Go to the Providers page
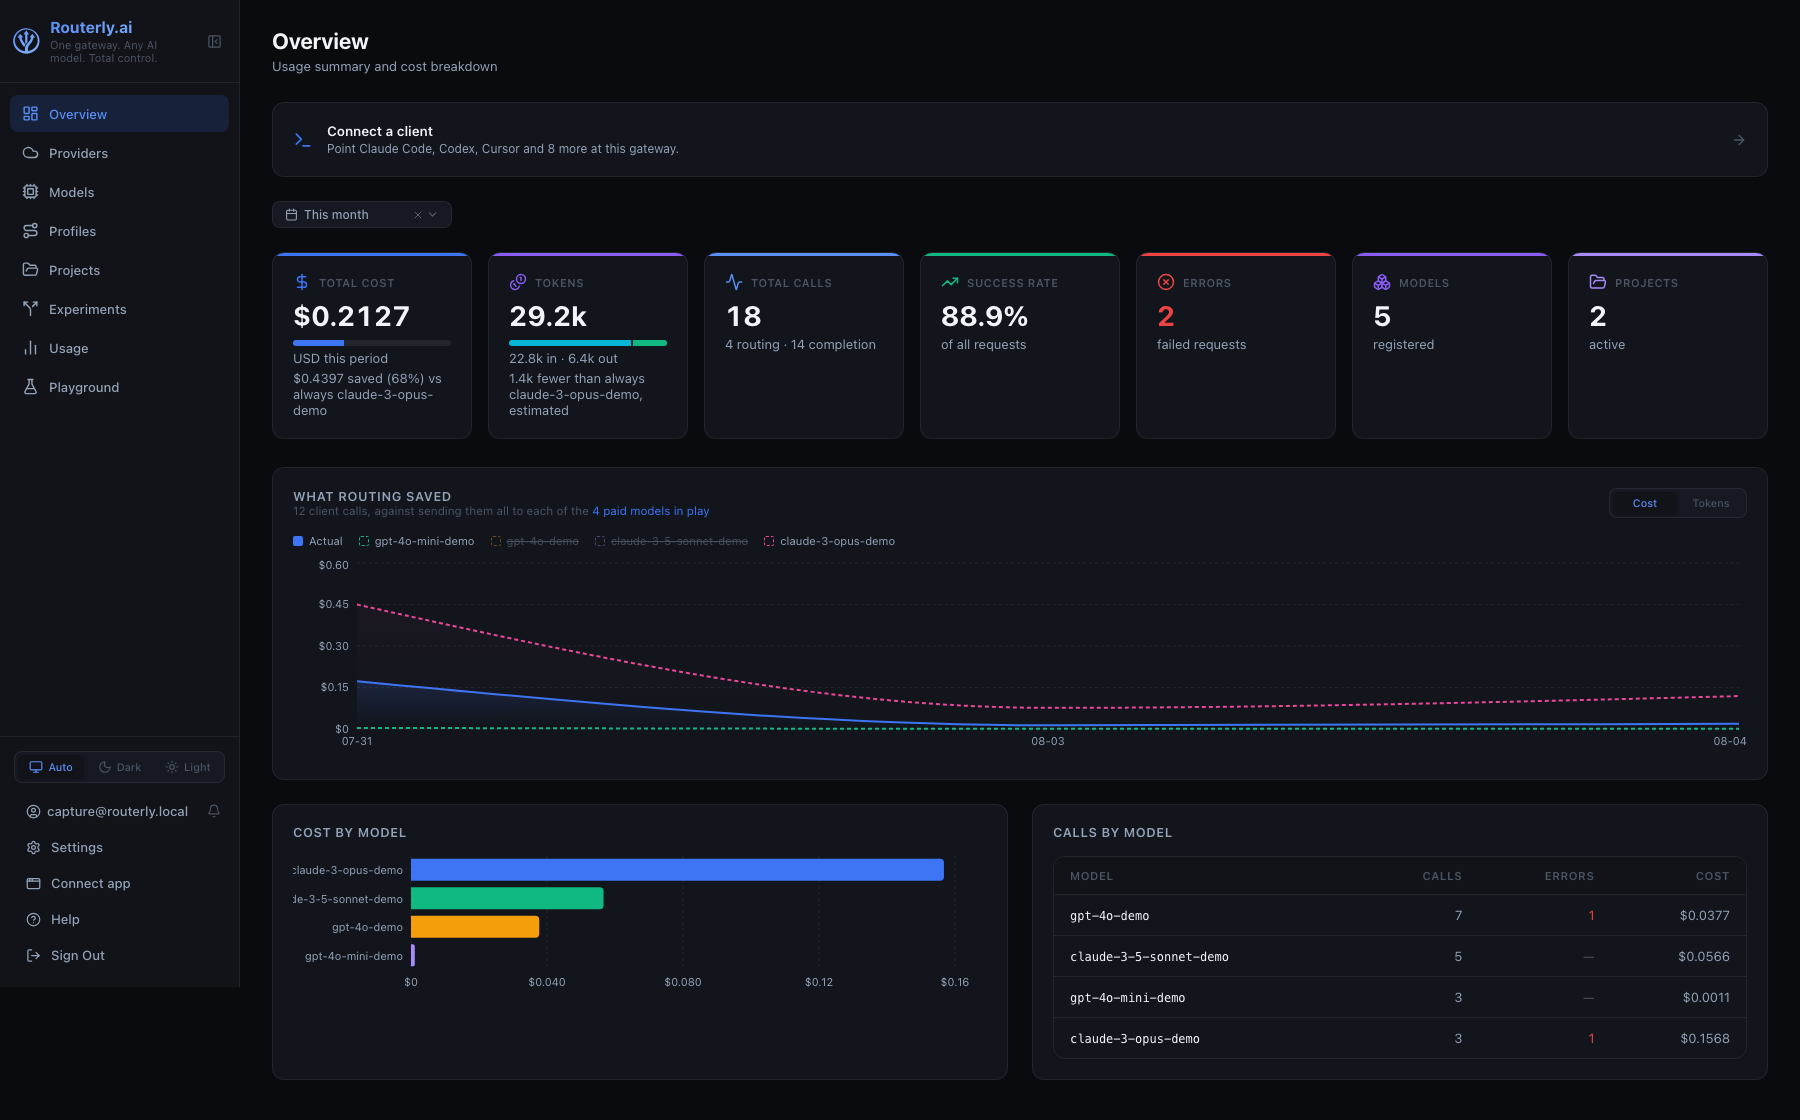The height and width of the screenshot is (1120, 1800). [119, 153]
